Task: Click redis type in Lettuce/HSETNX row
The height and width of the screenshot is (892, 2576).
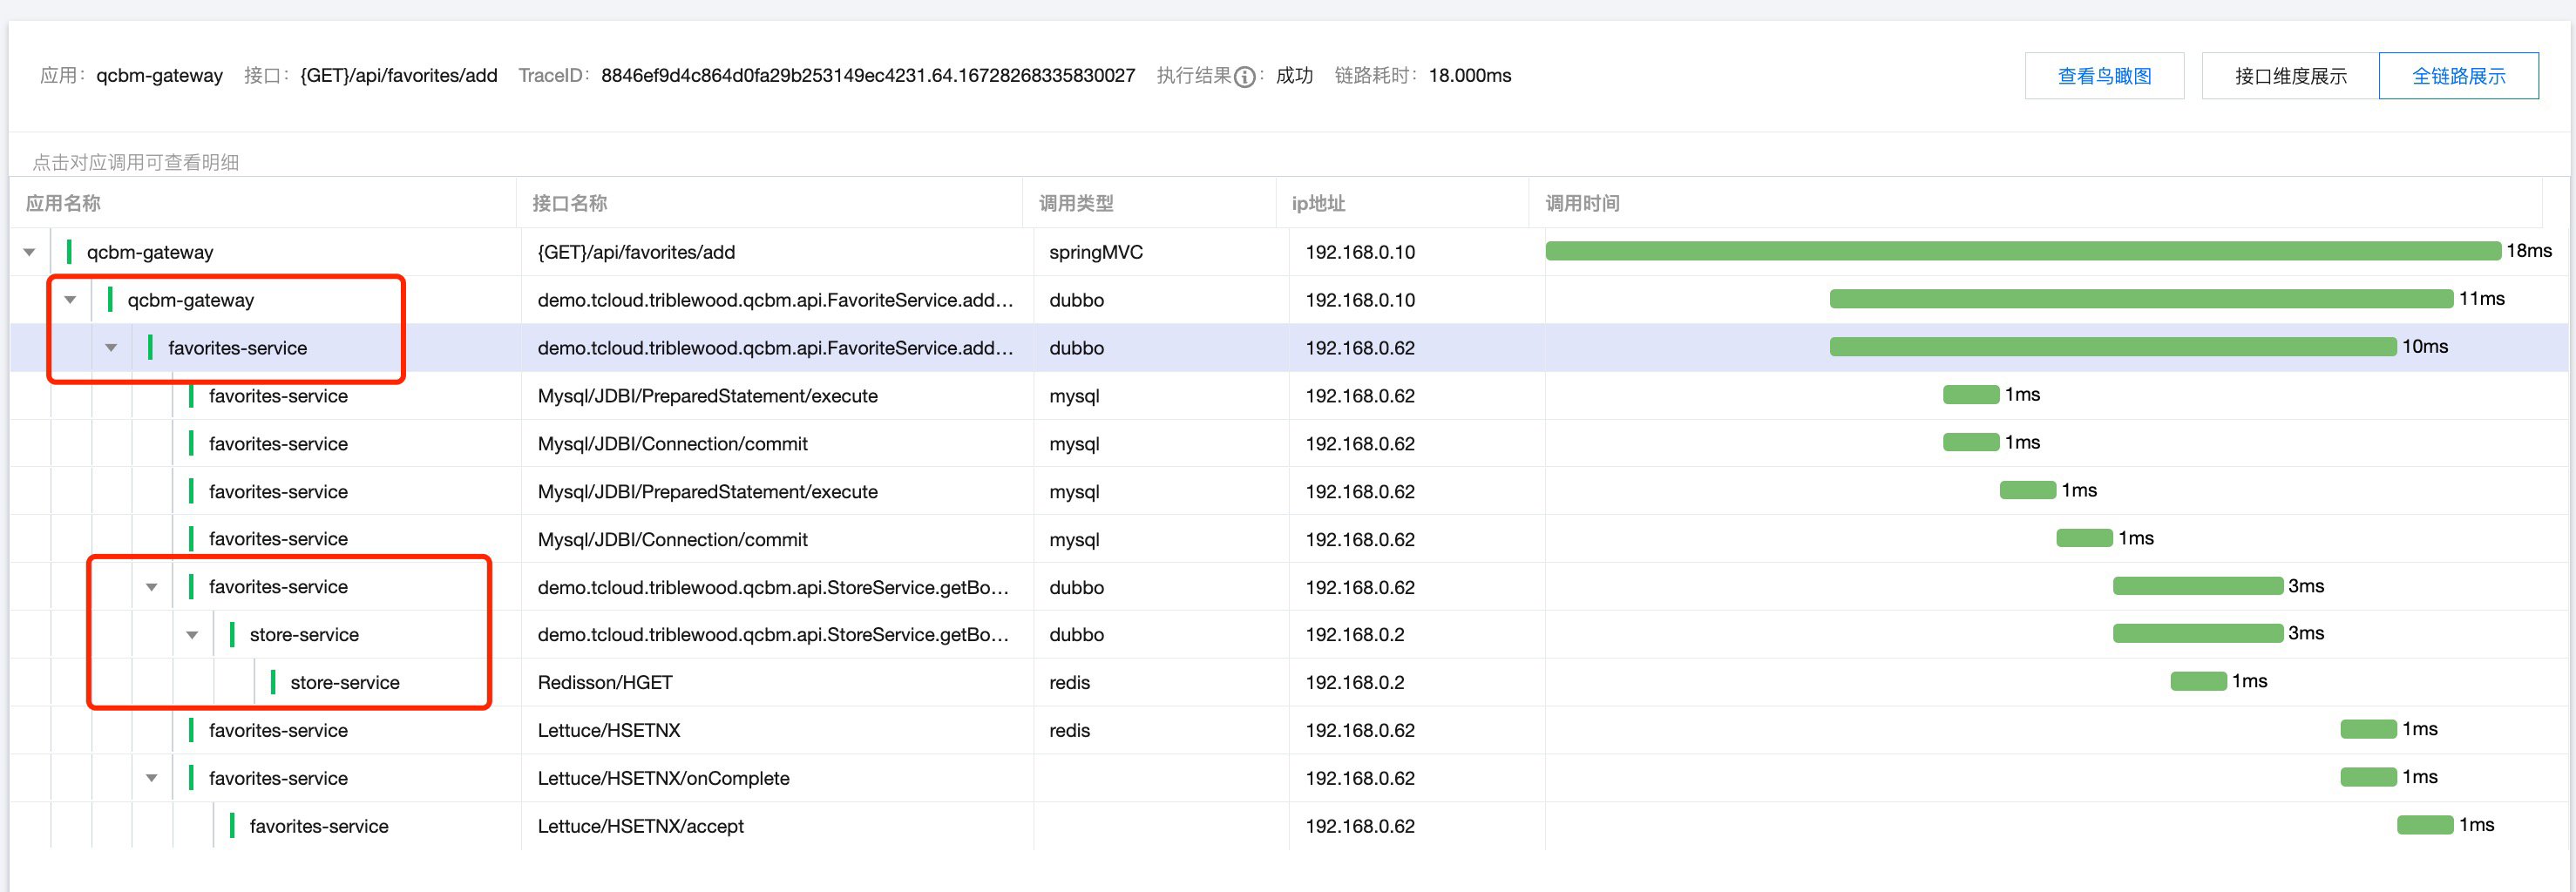Action: click(1069, 731)
